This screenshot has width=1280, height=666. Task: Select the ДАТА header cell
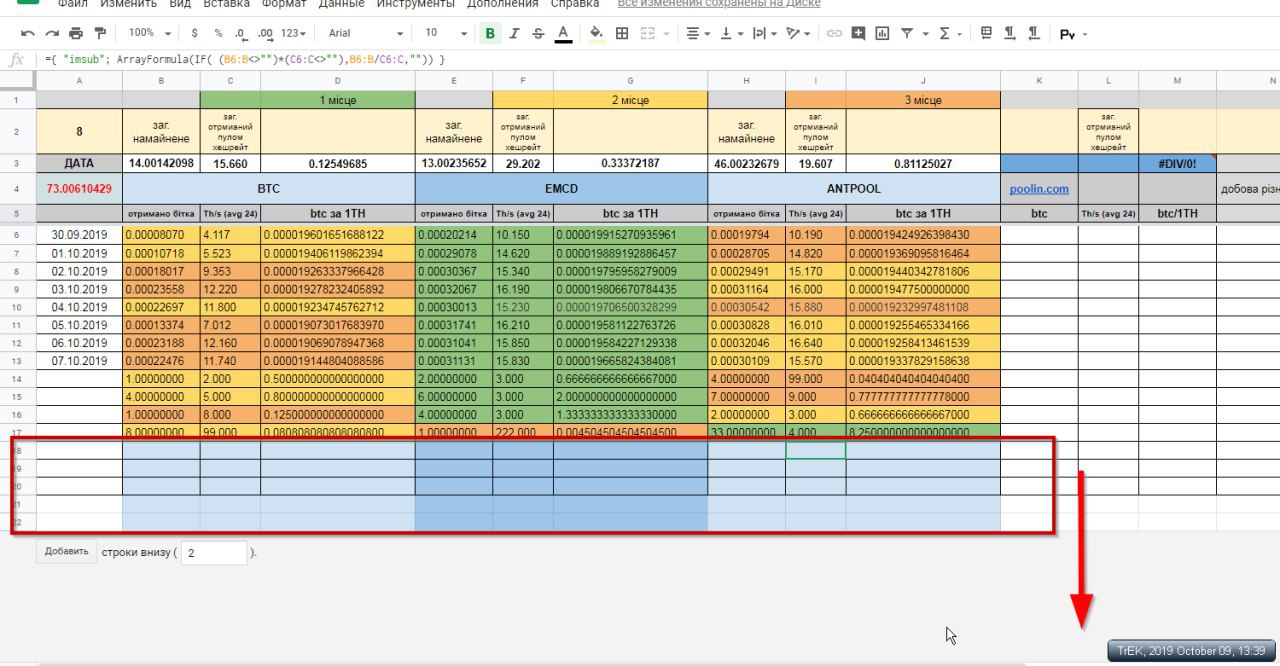[79, 164]
